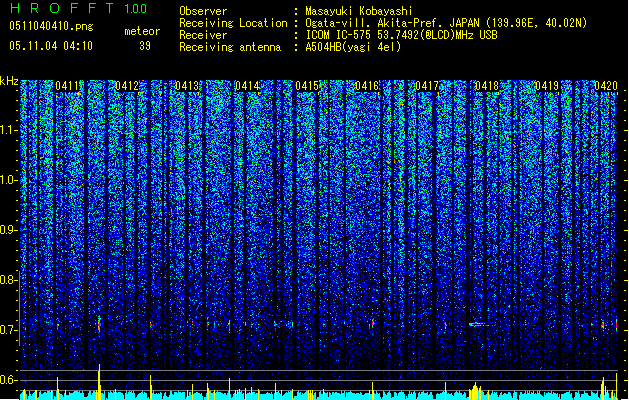Viewport: 629px width, 400px height.
Task: Click the 0.6 frequency axis label
Action: 8,380
